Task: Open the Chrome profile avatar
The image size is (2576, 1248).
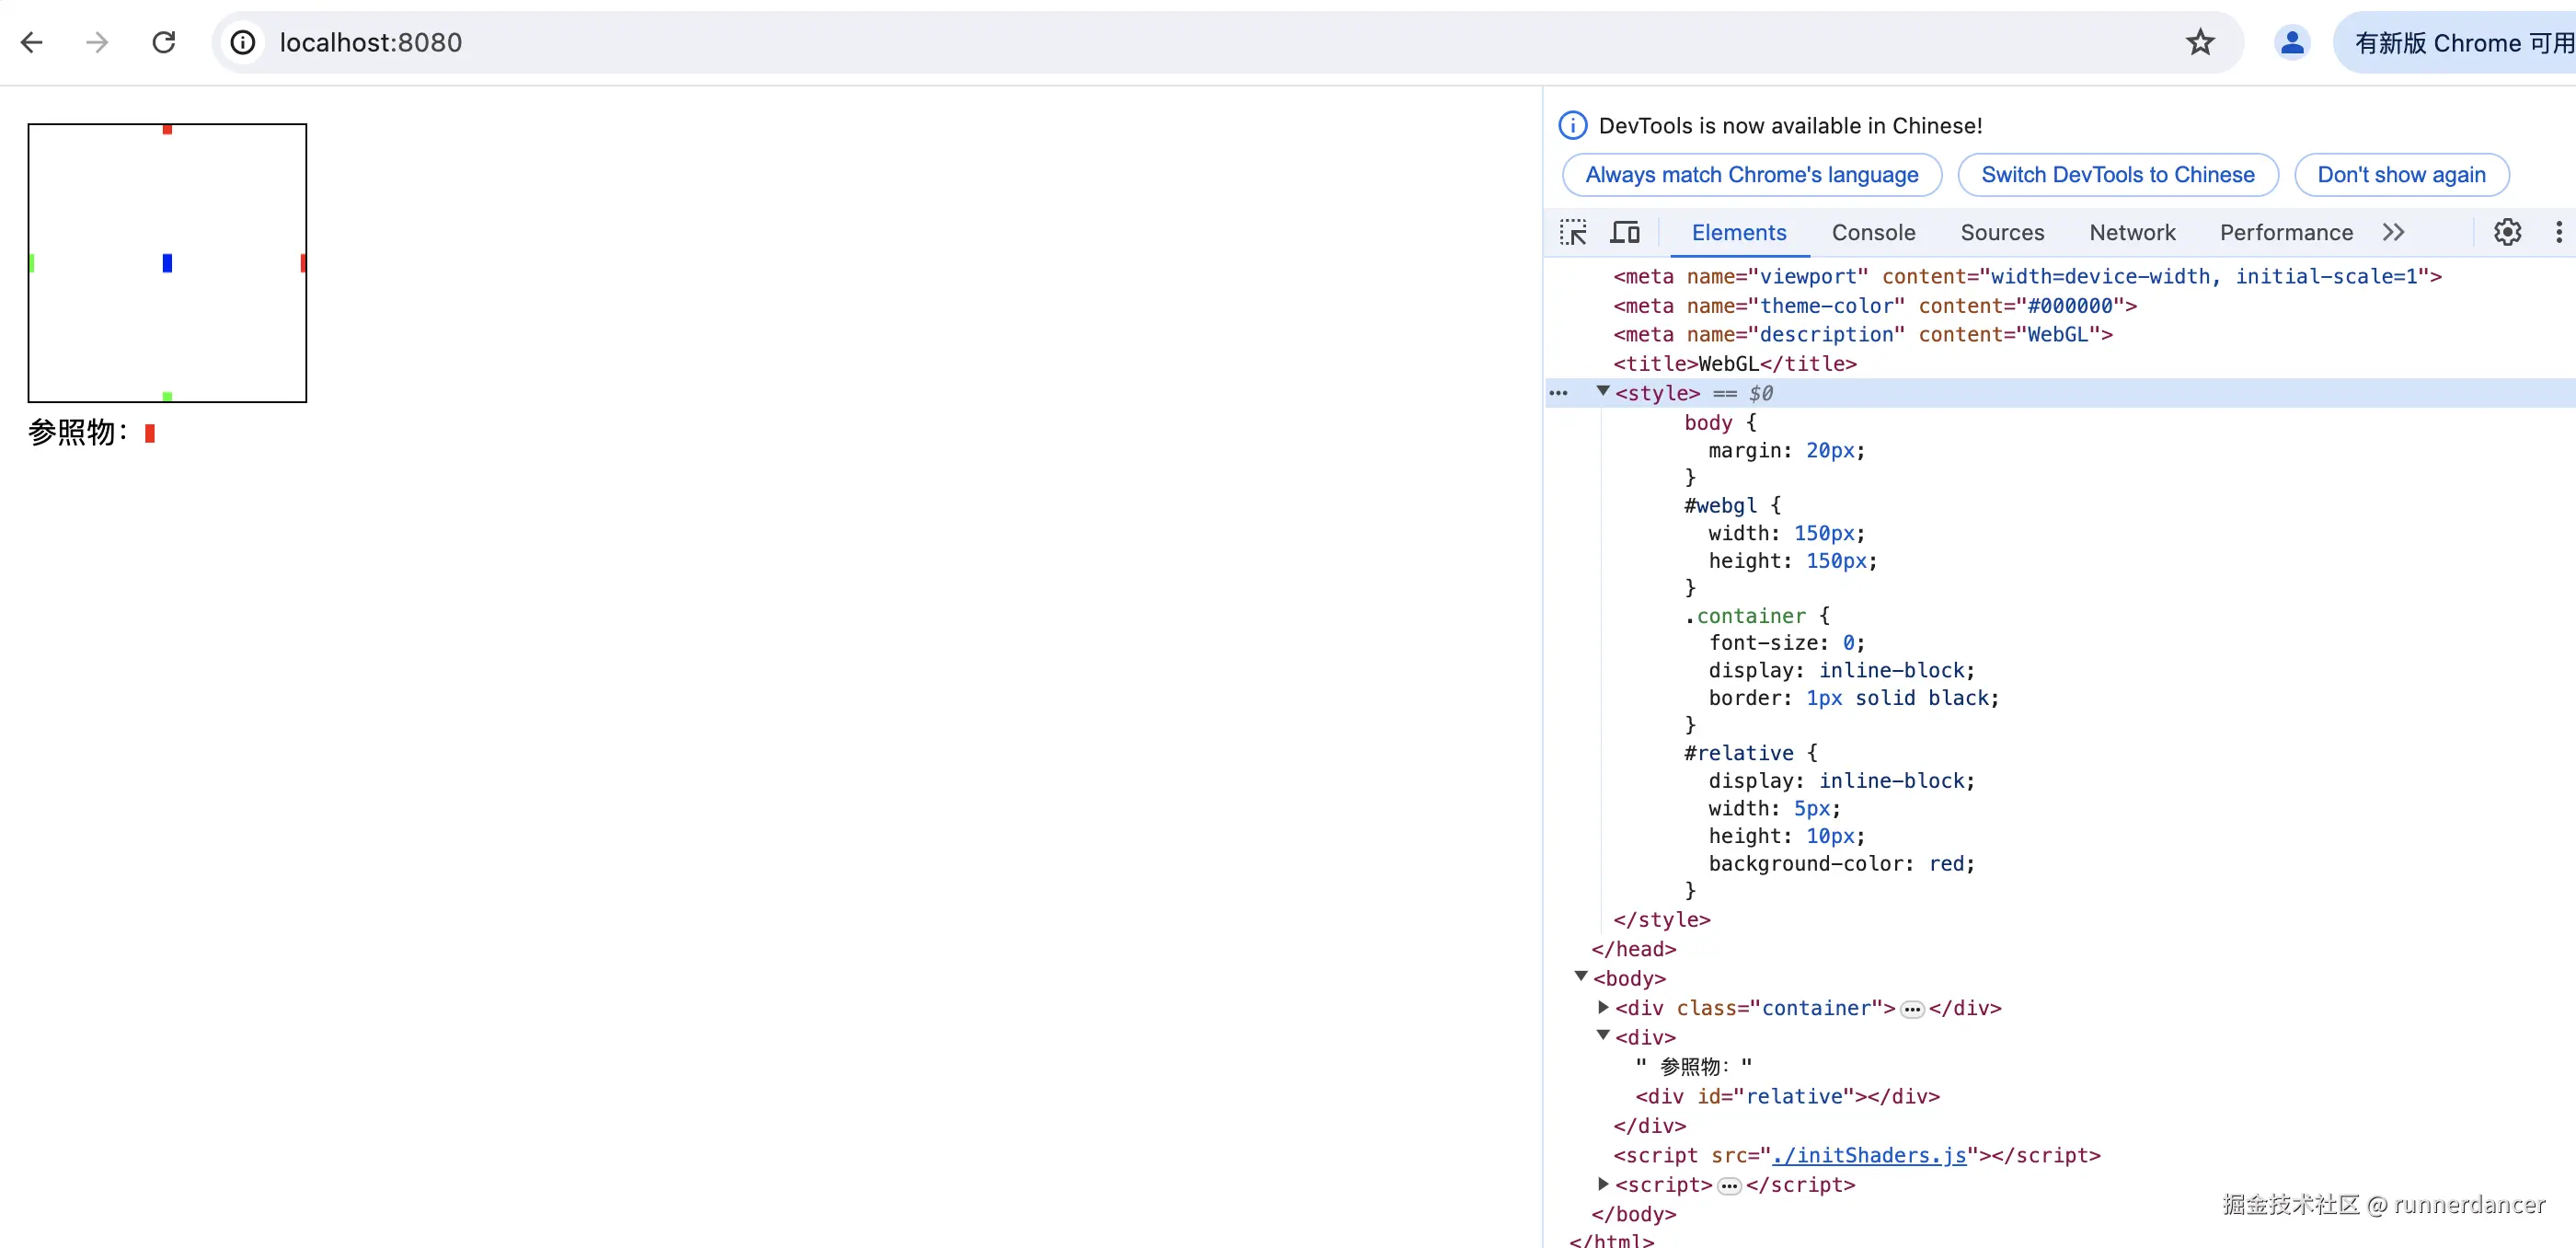Action: (x=2291, y=42)
